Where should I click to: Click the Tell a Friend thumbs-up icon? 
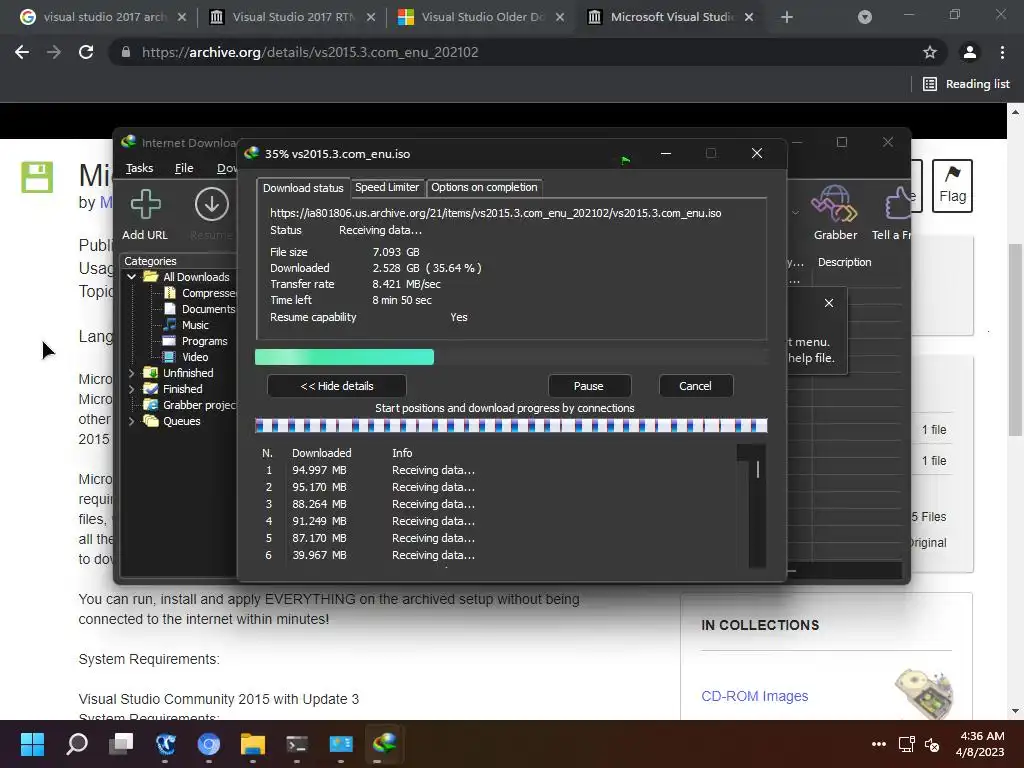(897, 204)
